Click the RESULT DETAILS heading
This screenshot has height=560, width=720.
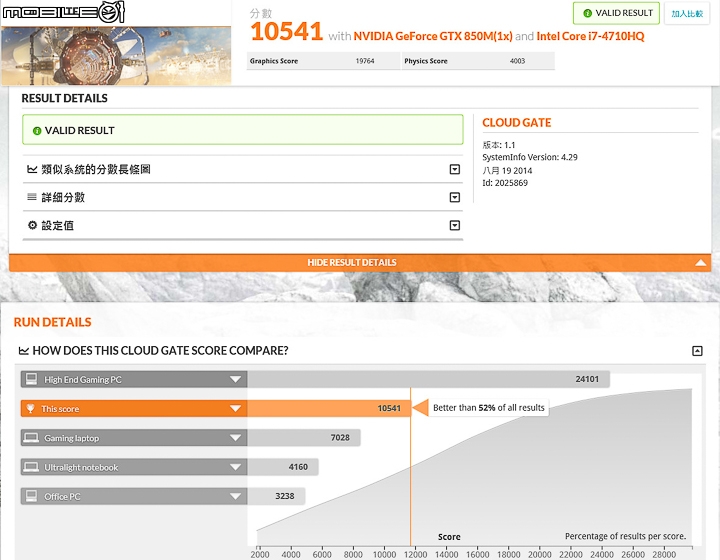click(64, 98)
